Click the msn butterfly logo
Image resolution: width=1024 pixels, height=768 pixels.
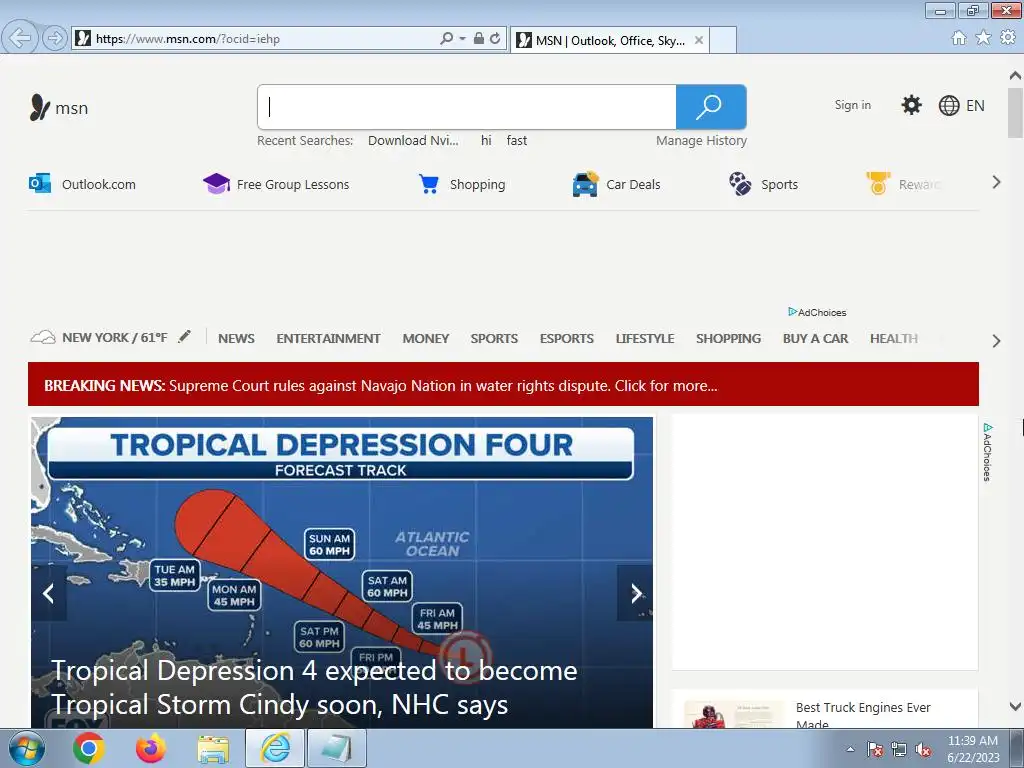[x=59, y=107]
